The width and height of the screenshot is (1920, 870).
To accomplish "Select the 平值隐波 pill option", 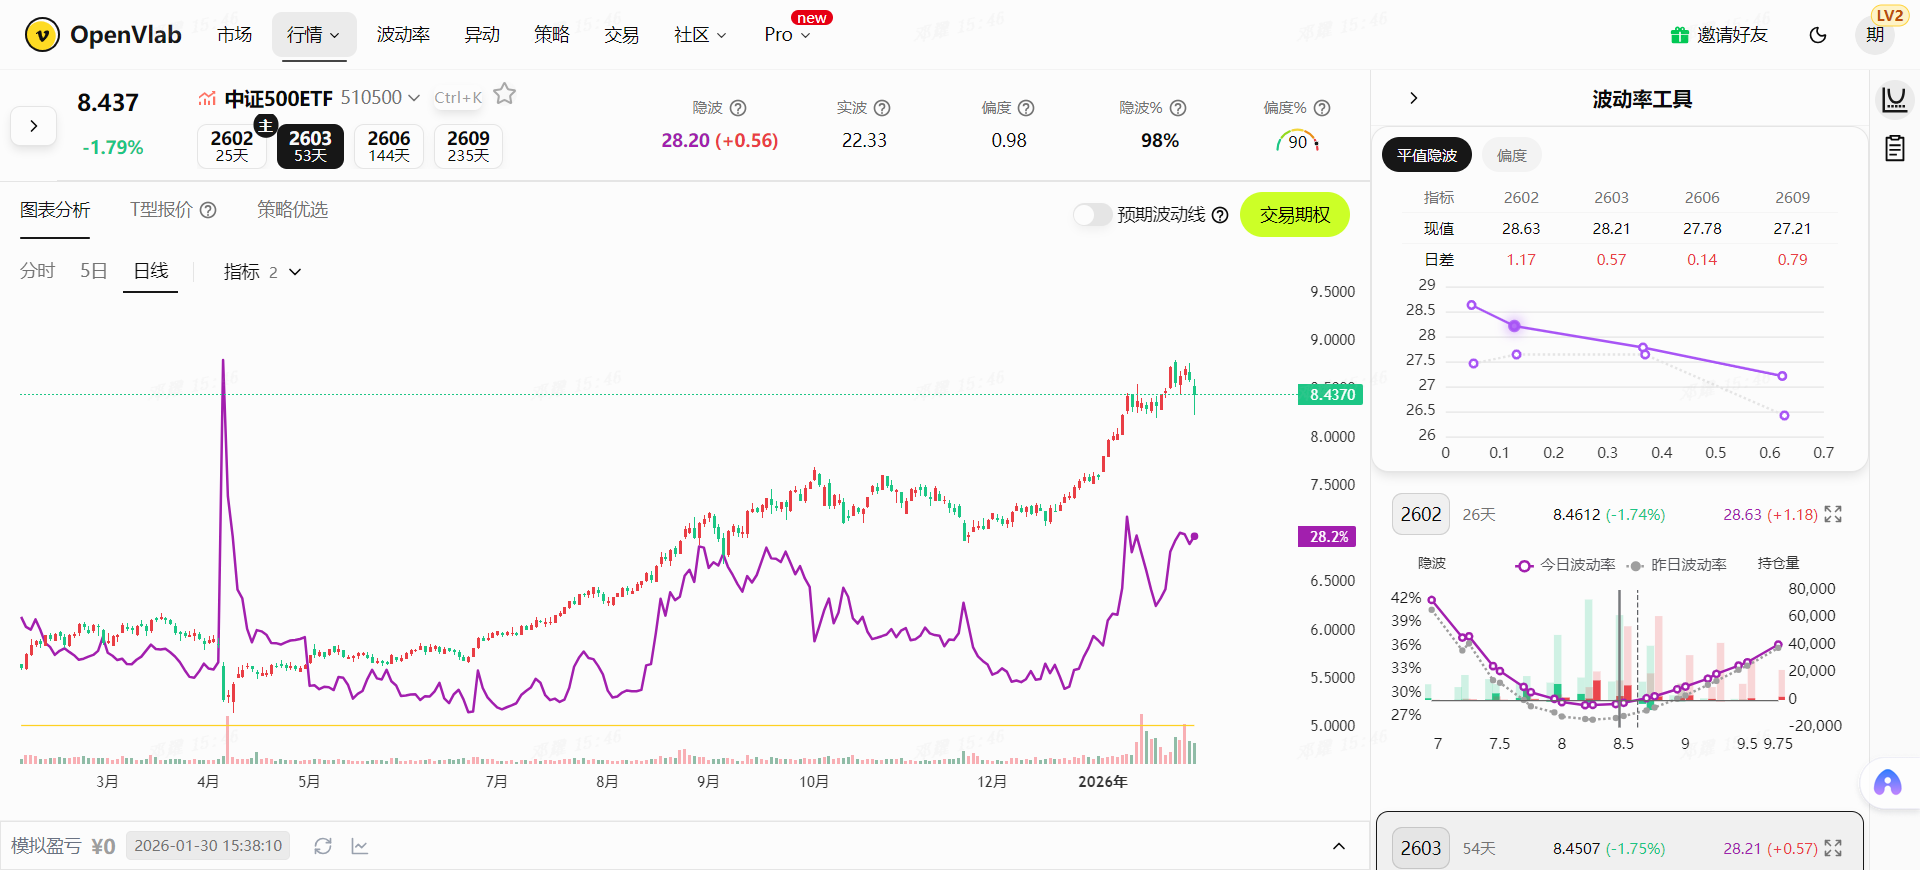I will click(x=1427, y=155).
